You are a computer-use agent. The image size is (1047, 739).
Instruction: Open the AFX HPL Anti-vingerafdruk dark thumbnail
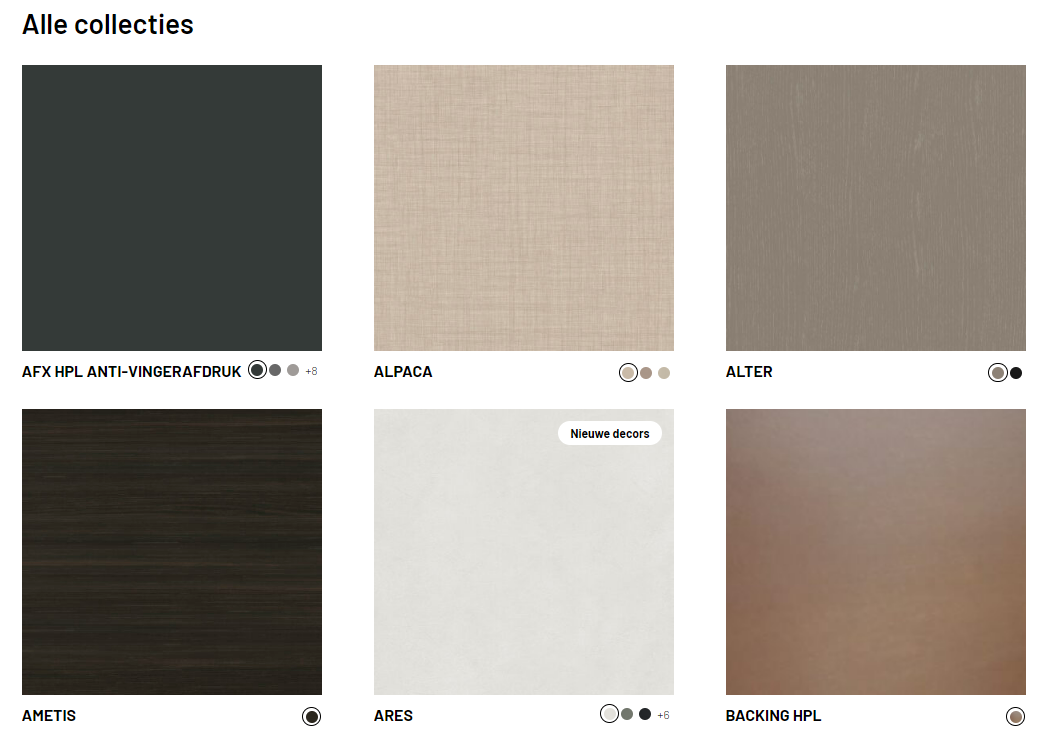coord(172,208)
